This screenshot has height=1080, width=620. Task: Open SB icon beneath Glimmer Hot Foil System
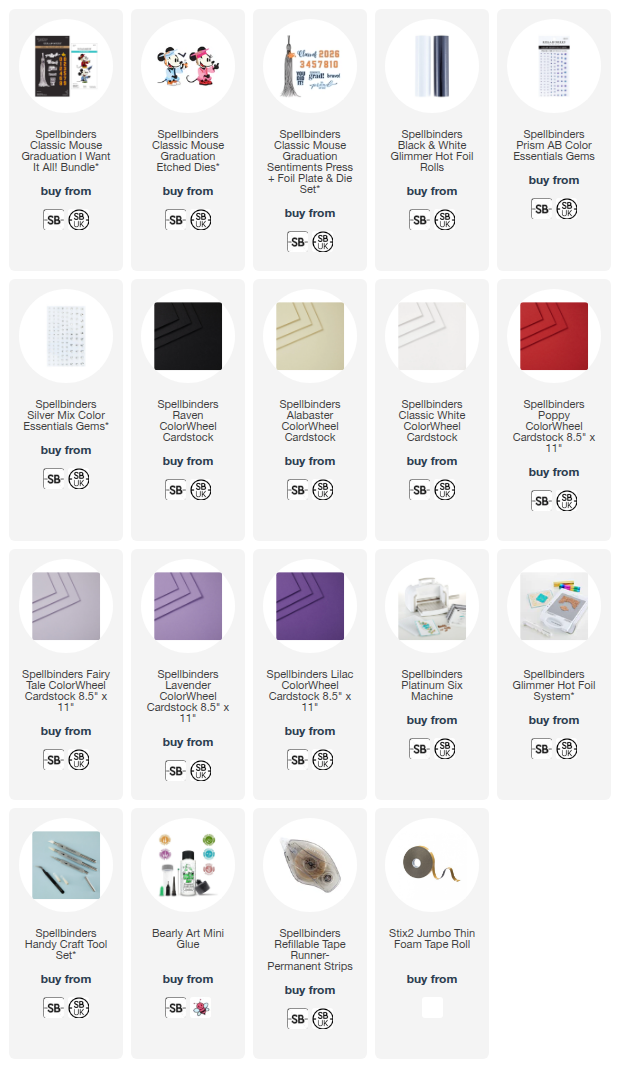[x=541, y=749]
